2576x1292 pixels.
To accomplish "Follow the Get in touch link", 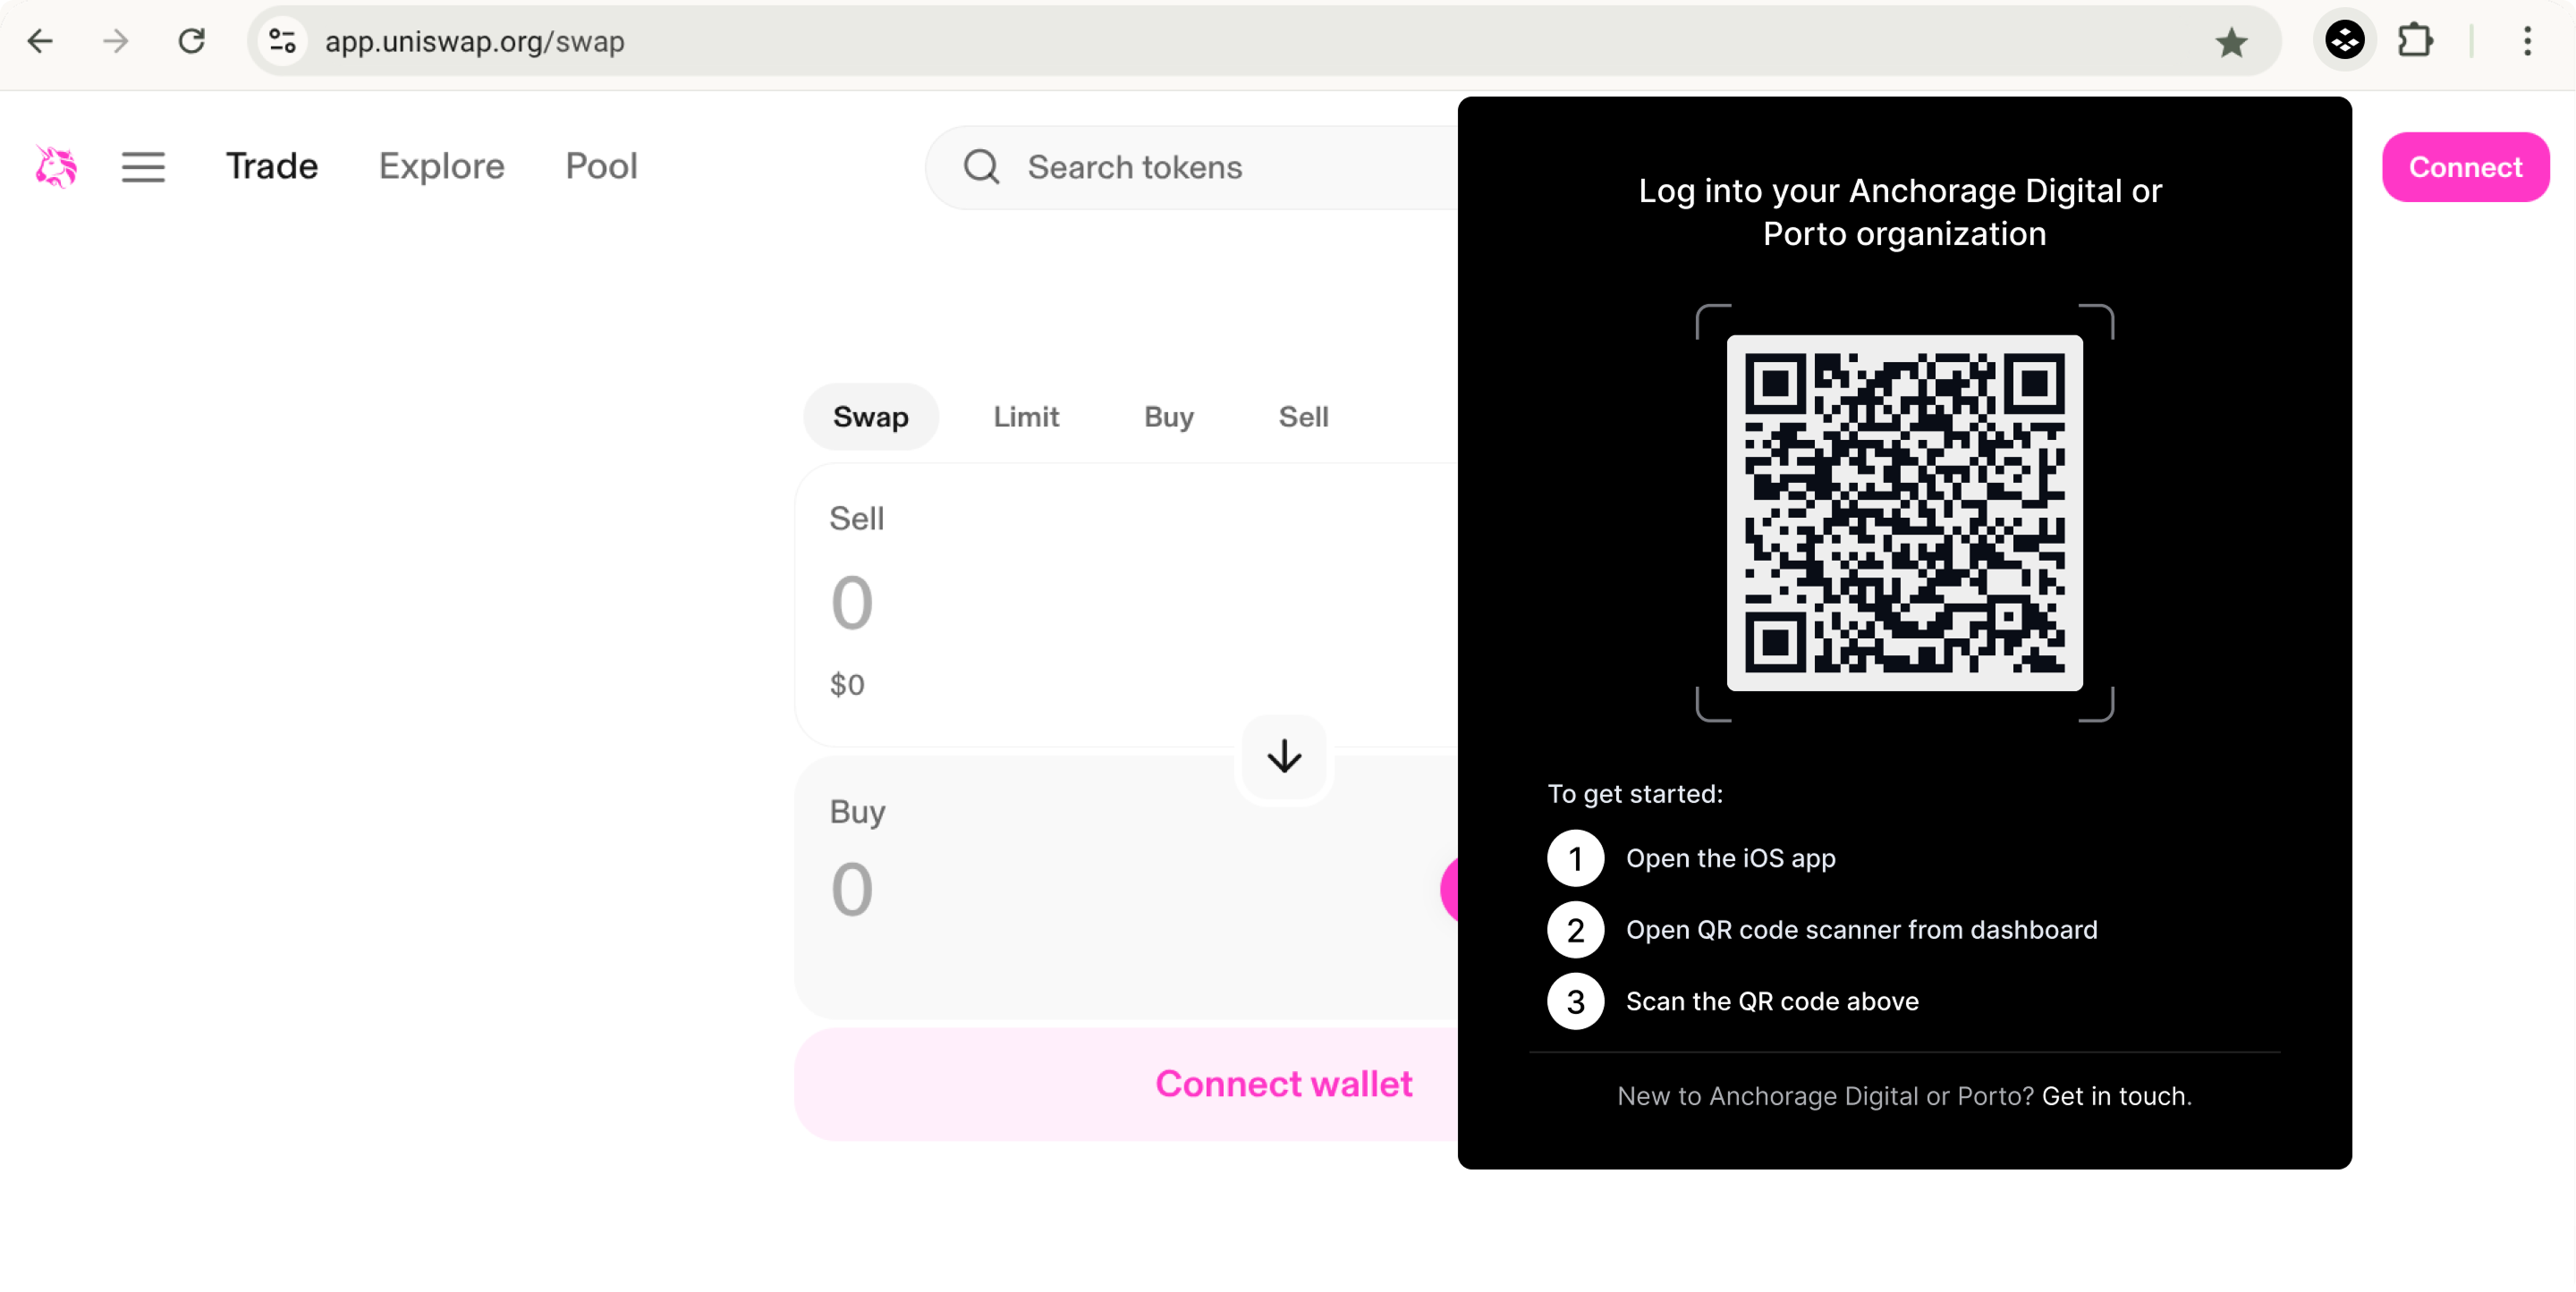I will [x=2116, y=1096].
